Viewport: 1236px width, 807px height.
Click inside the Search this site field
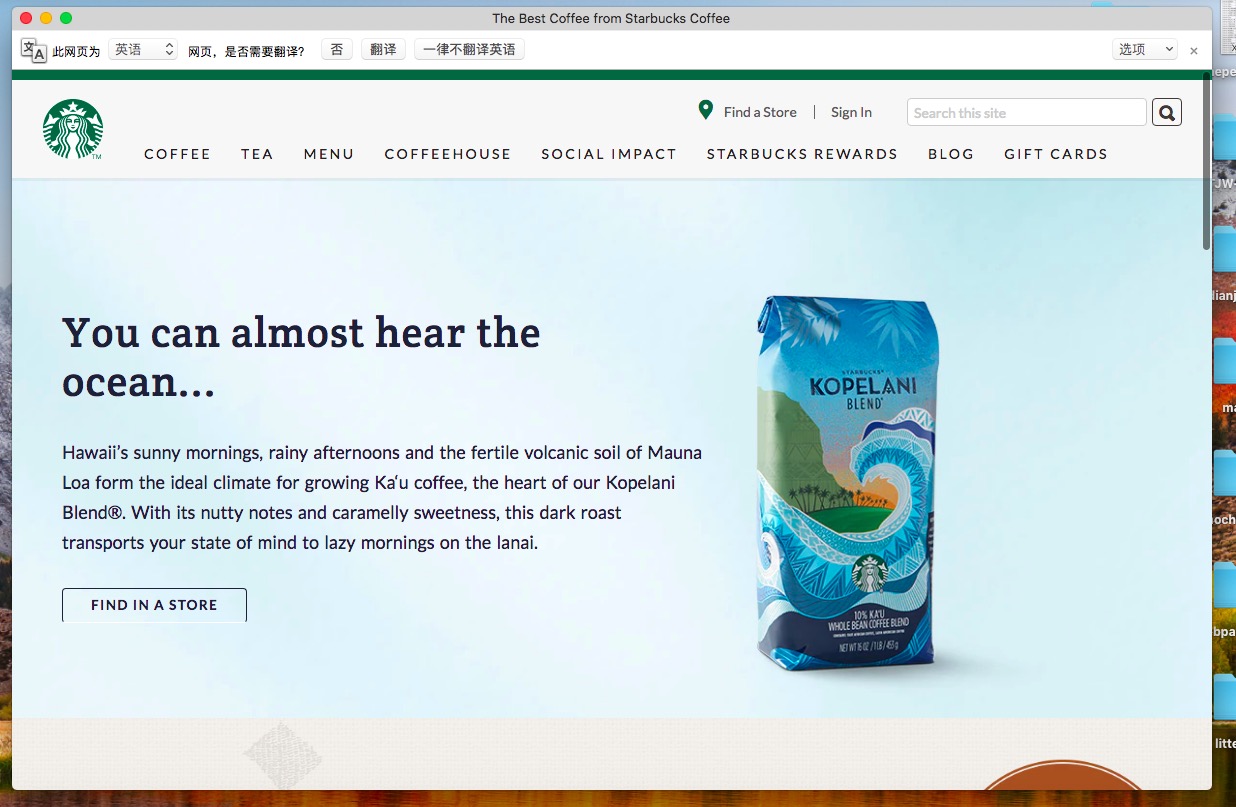(x=1026, y=112)
